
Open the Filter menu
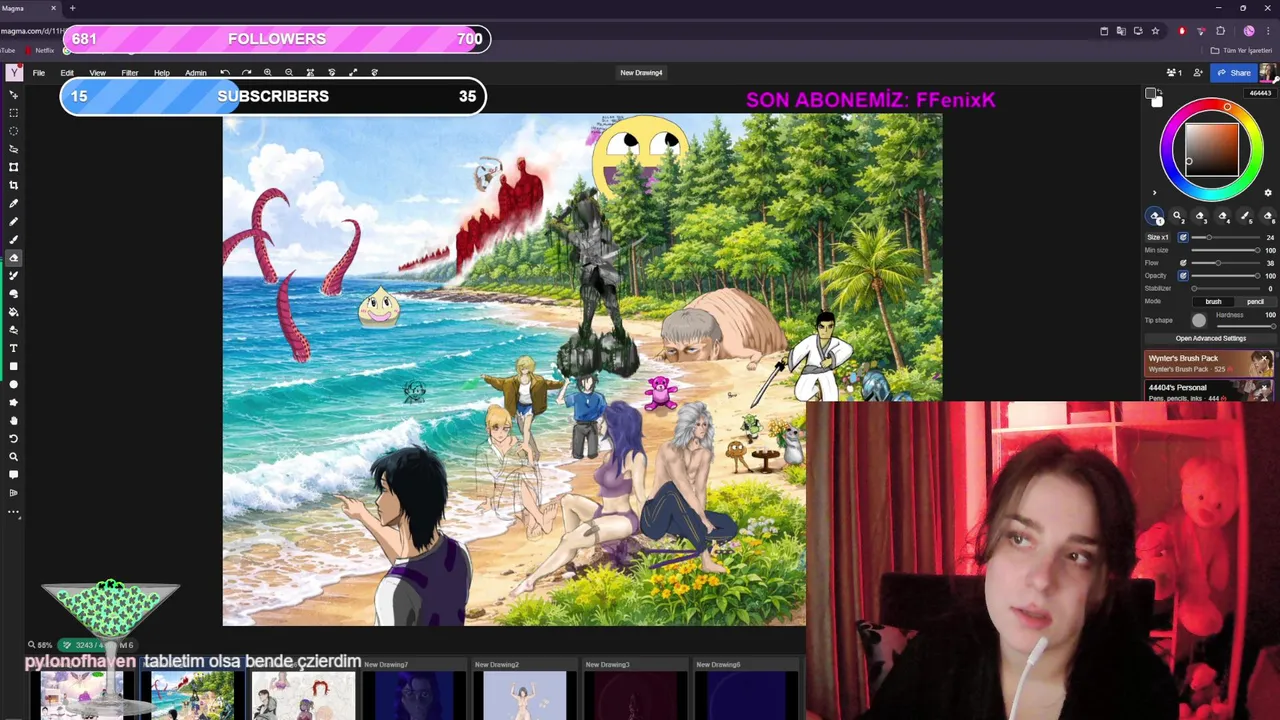pyautogui.click(x=129, y=73)
